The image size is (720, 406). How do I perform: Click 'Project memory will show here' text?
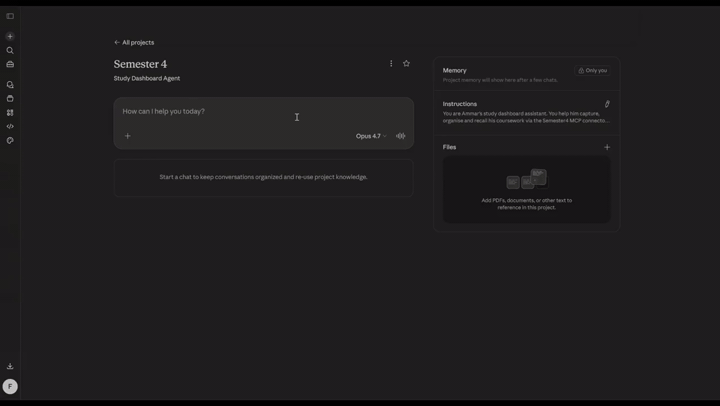click(x=500, y=80)
